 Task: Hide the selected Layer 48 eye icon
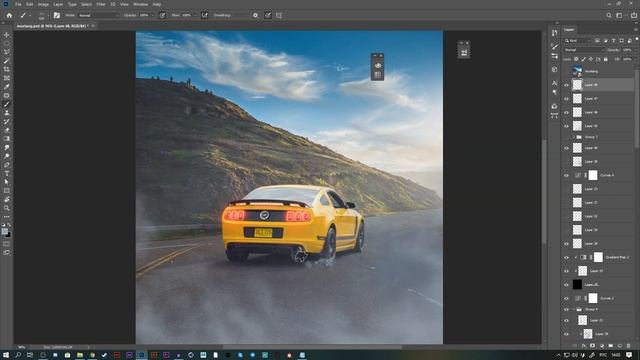[566, 85]
